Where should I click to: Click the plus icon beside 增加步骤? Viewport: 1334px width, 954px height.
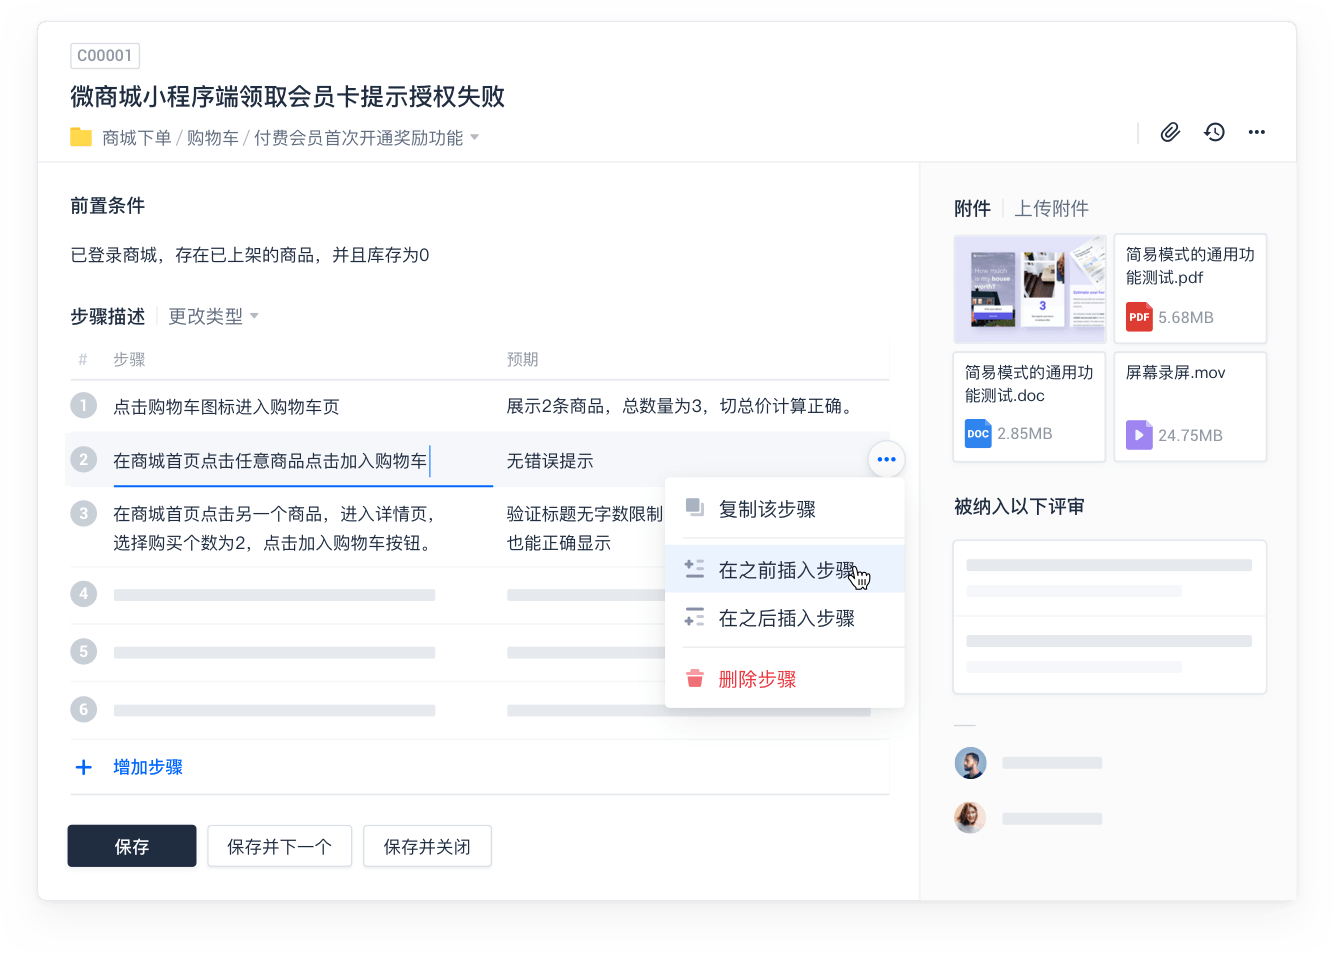(x=84, y=767)
